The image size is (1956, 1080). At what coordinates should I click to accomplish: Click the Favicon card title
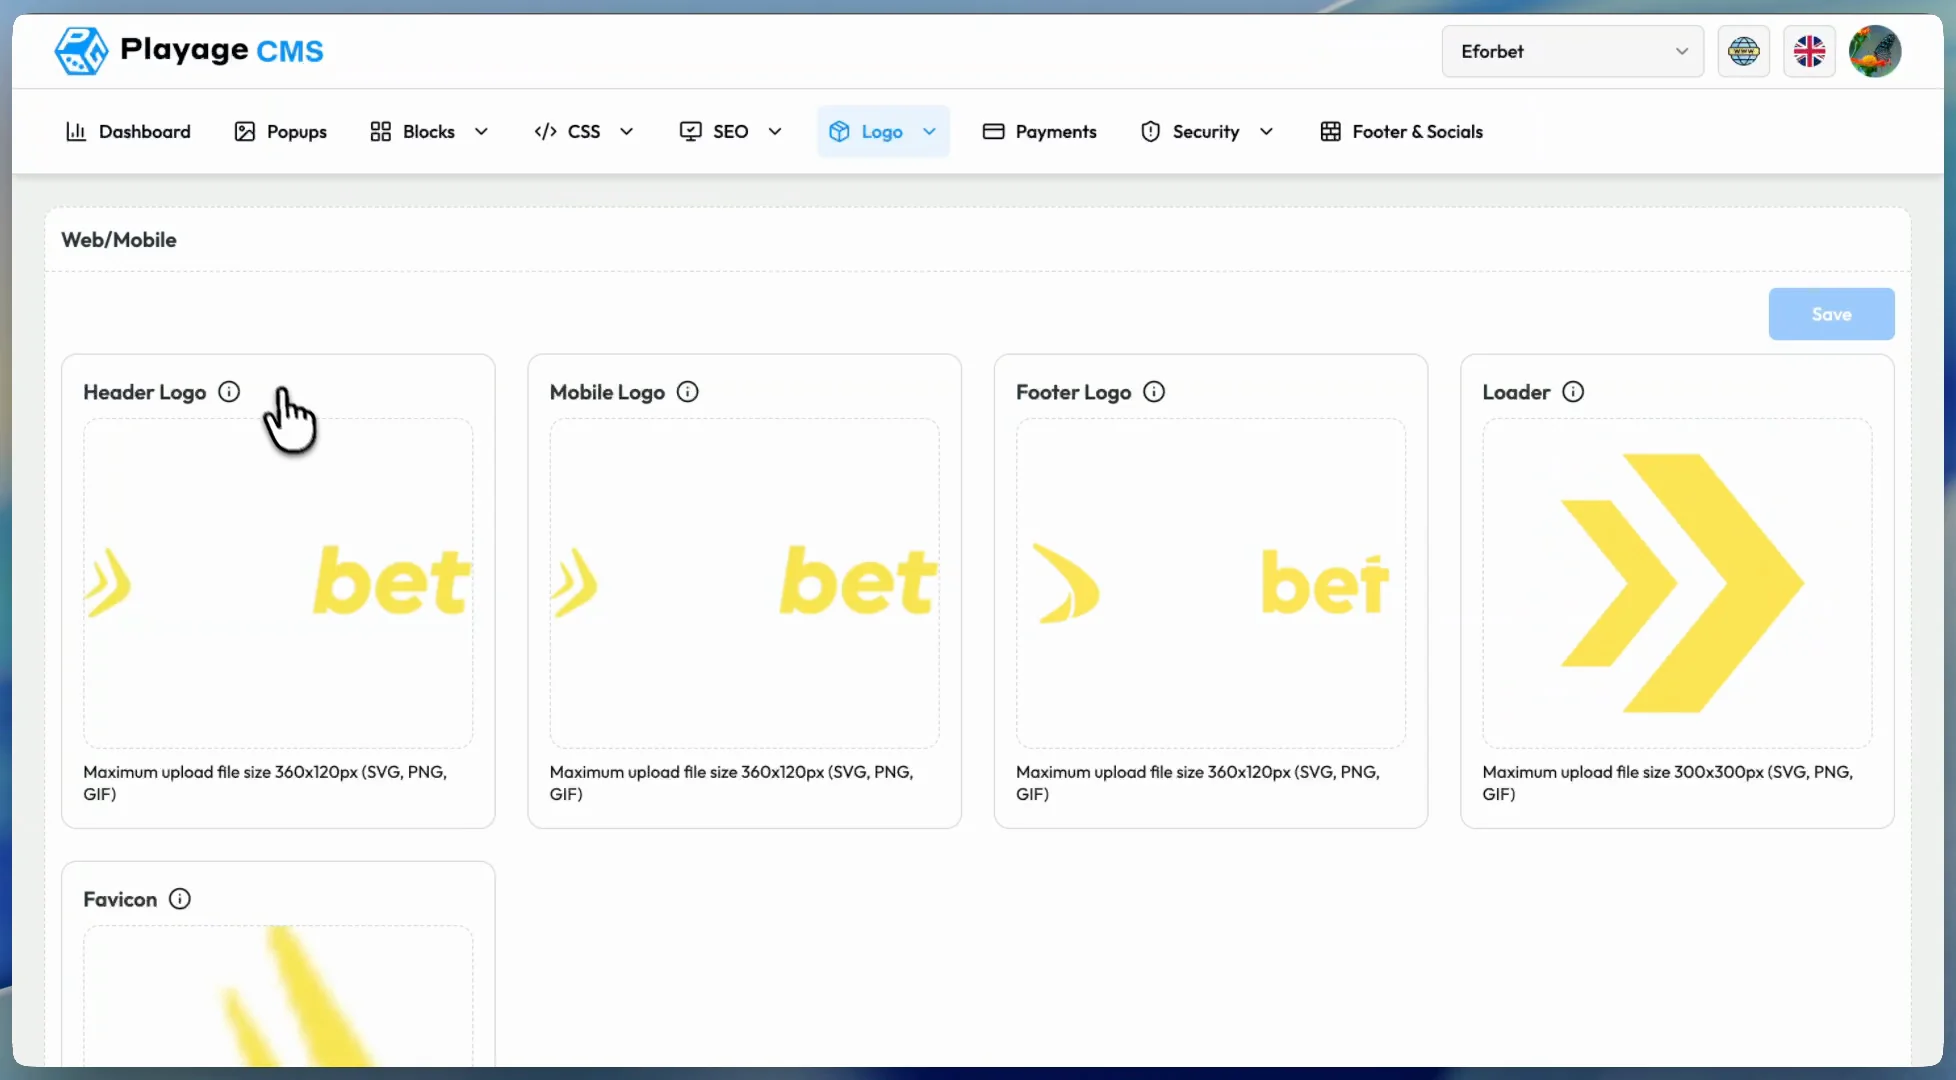pyautogui.click(x=120, y=899)
